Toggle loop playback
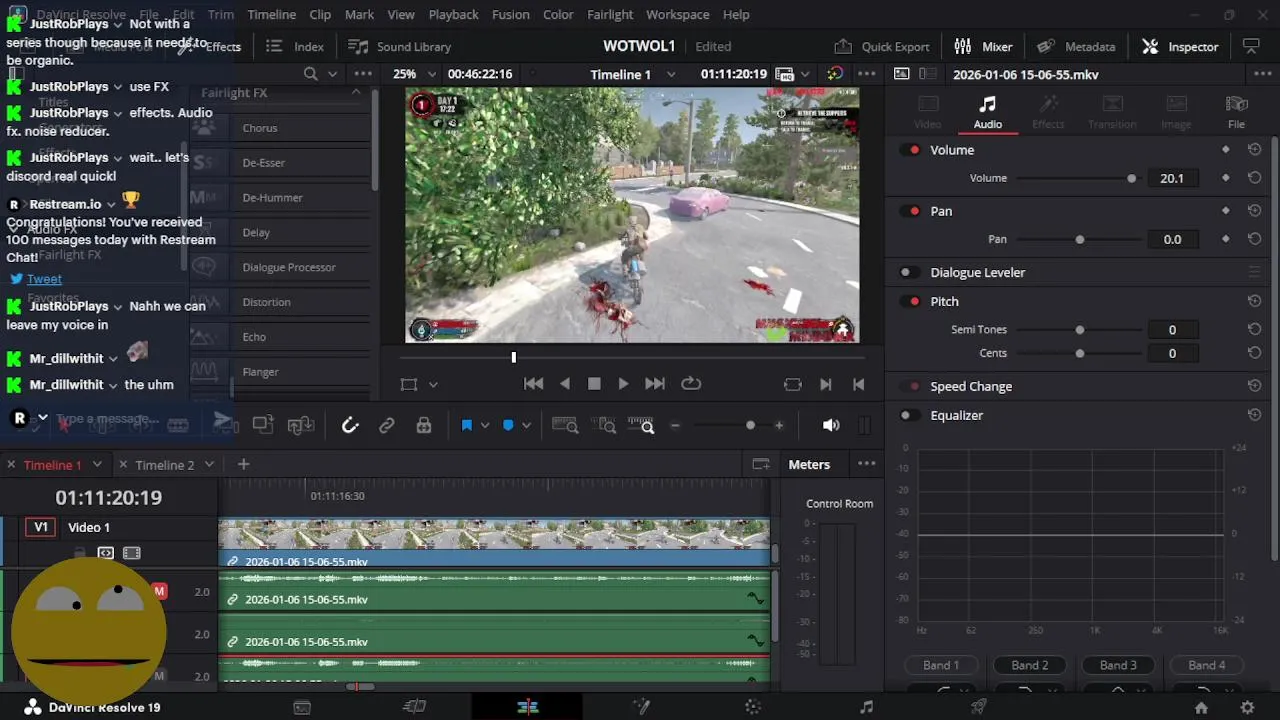This screenshot has width=1280, height=720. point(691,384)
